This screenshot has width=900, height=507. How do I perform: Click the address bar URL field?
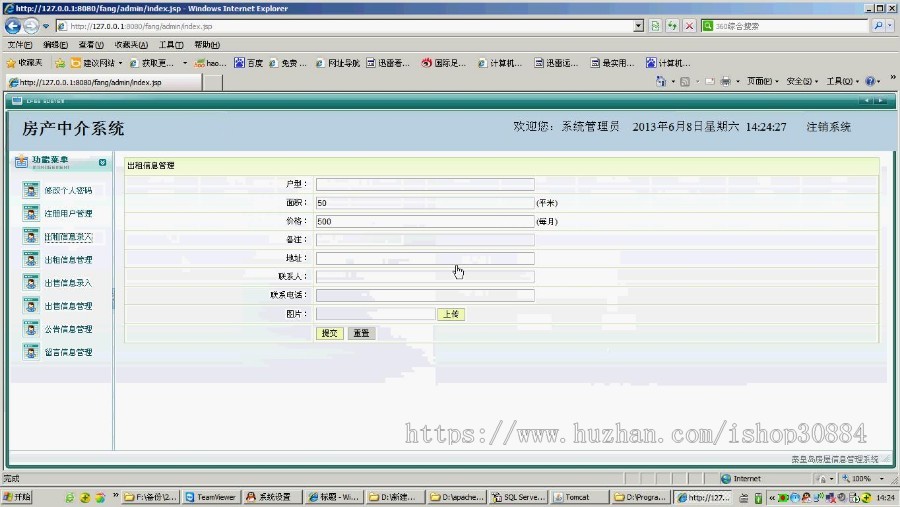click(x=344, y=26)
